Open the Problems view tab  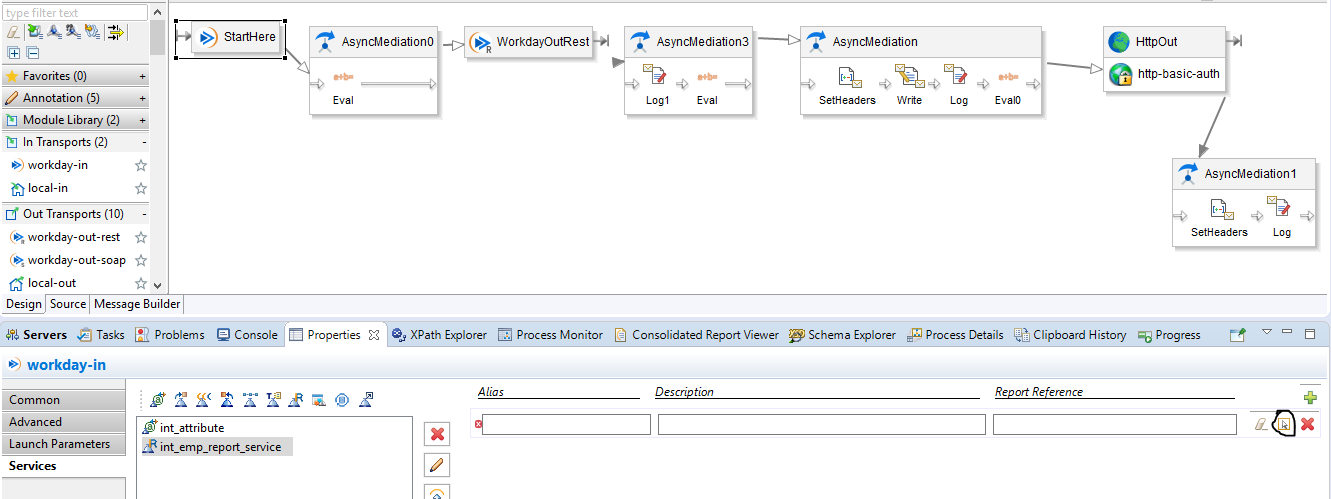pos(170,335)
